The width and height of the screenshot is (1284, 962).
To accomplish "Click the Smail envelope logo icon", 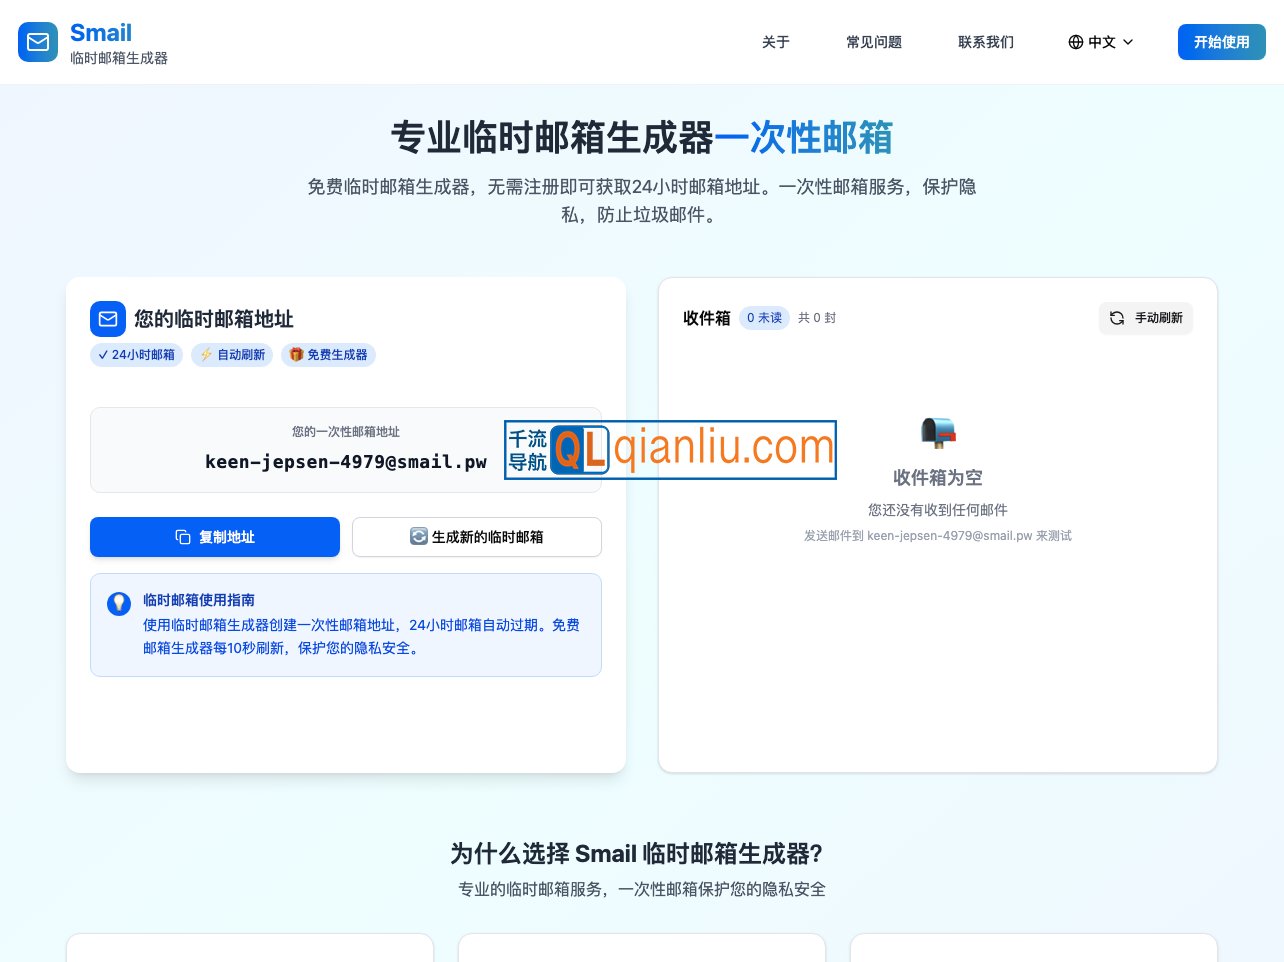I will pyautogui.click(x=38, y=42).
